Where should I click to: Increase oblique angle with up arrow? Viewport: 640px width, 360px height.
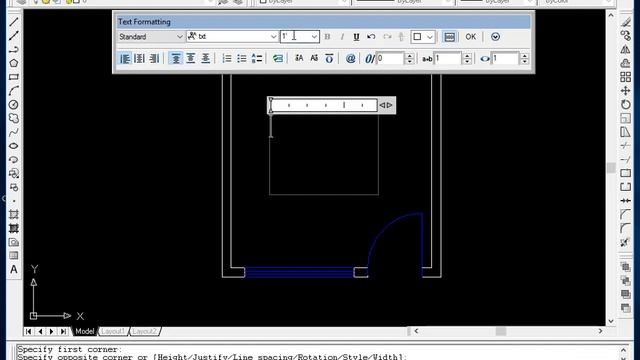pos(409,56)
